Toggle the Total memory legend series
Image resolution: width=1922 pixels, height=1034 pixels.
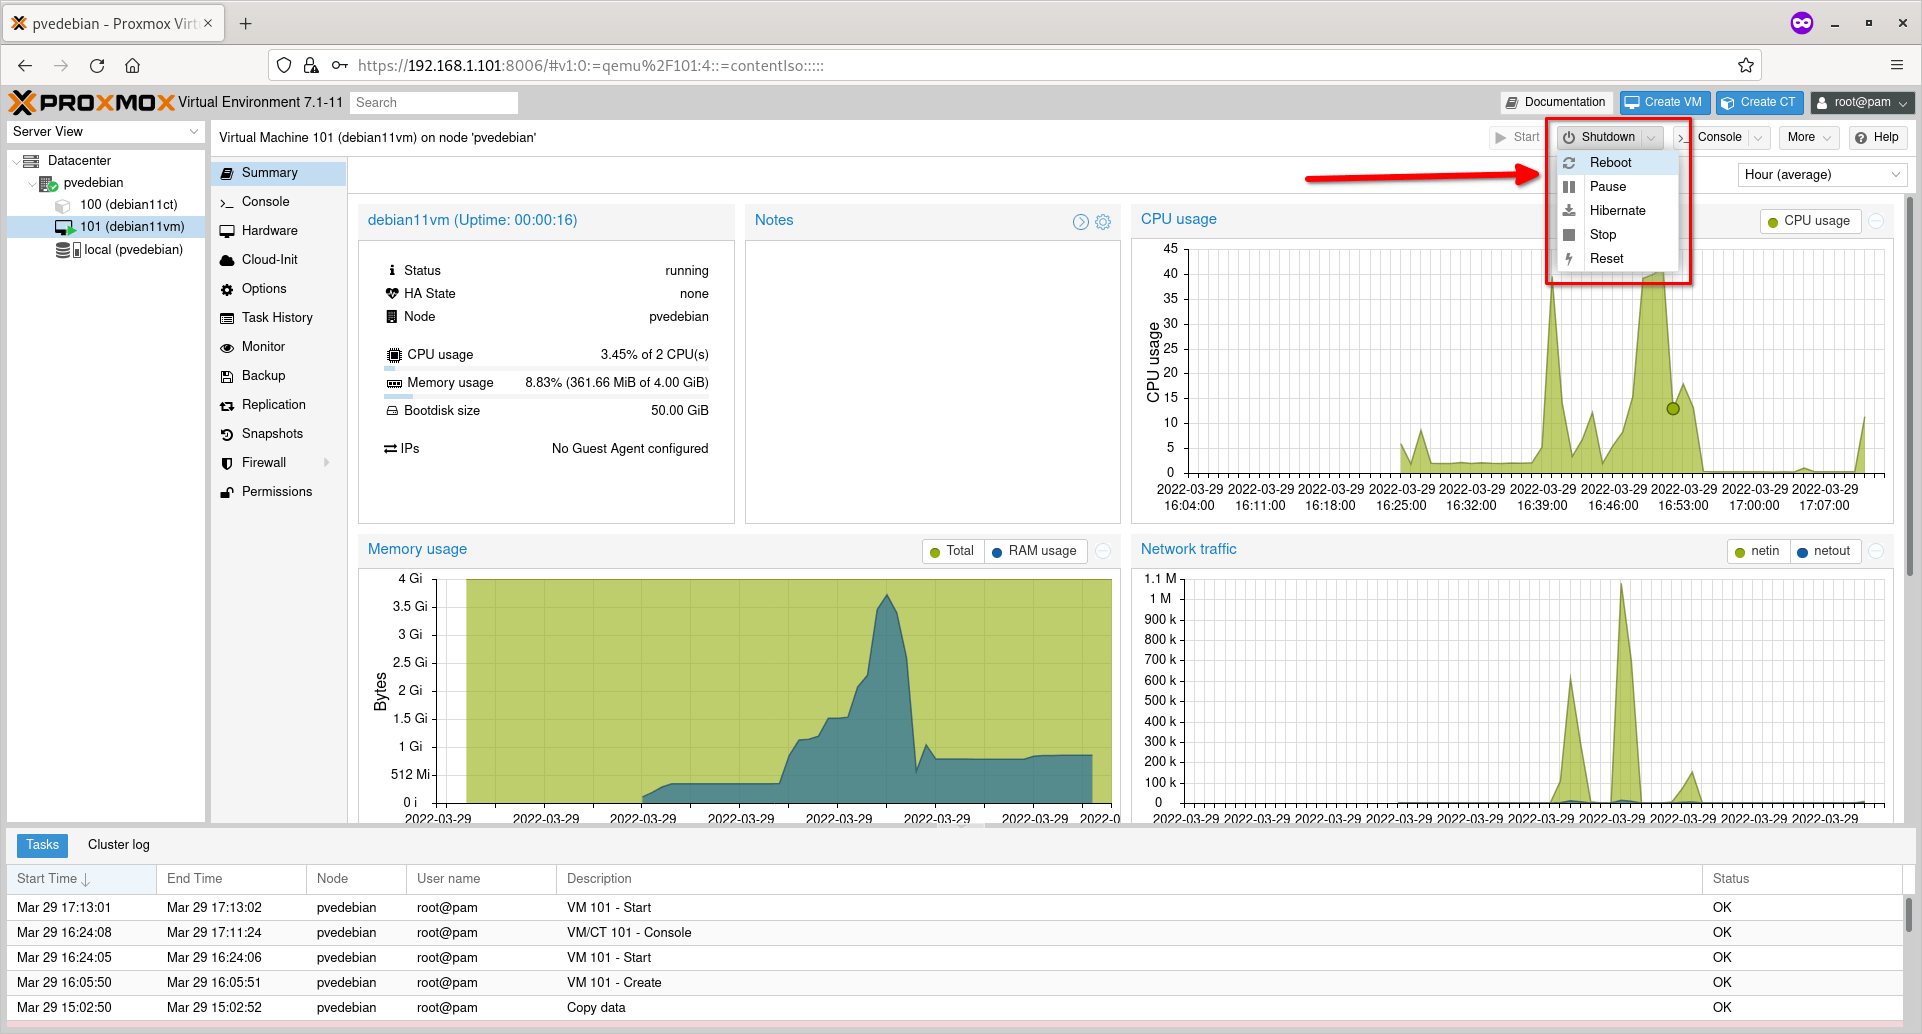[953, 551]
